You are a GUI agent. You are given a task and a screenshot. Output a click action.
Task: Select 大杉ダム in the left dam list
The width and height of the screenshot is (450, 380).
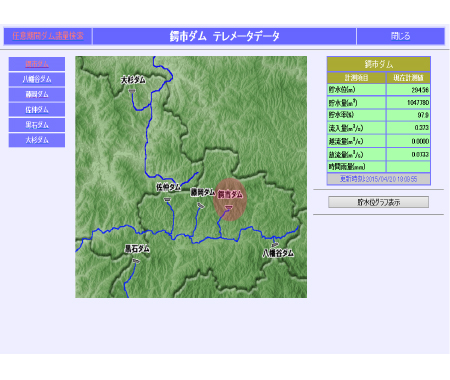click(37, 140)
